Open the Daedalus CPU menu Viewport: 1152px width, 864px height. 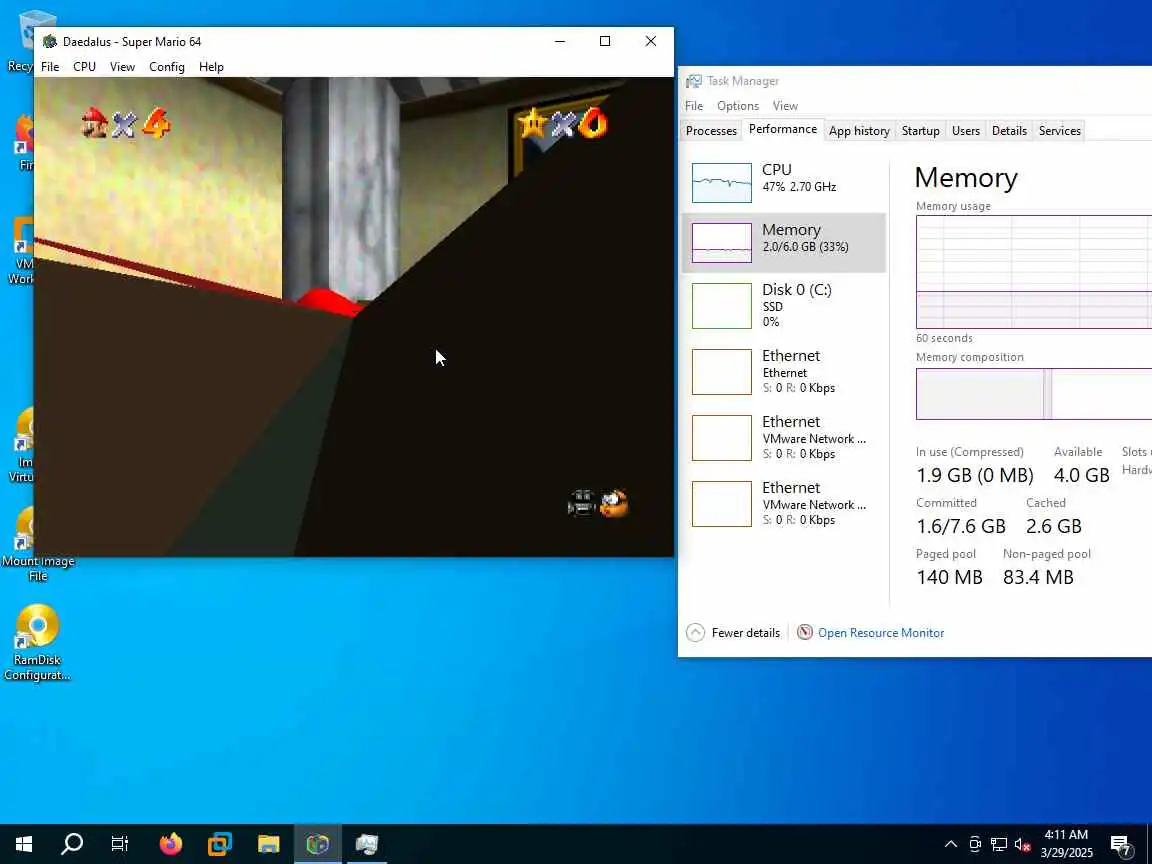(x=84, y=67)
